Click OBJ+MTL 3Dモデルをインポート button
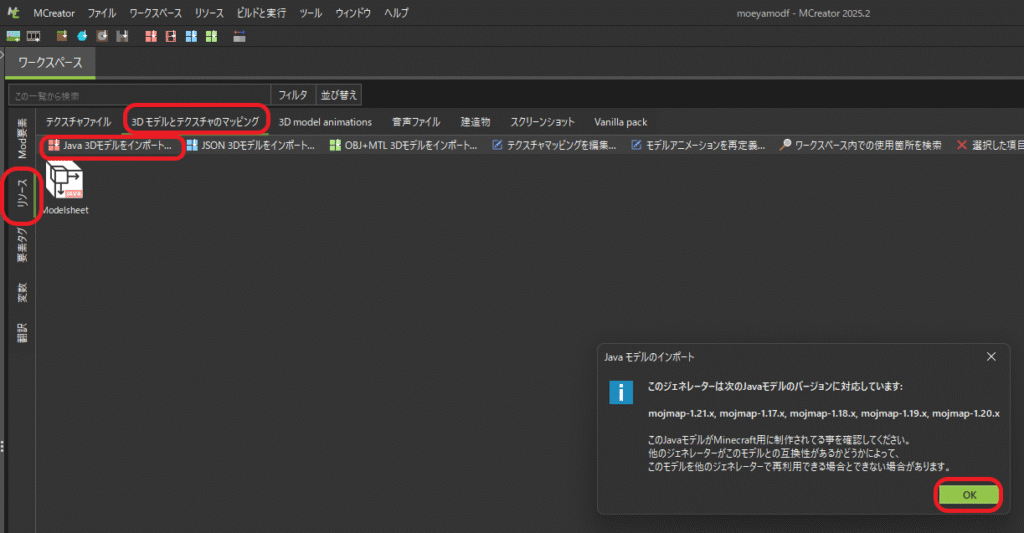 coord(404,145)
